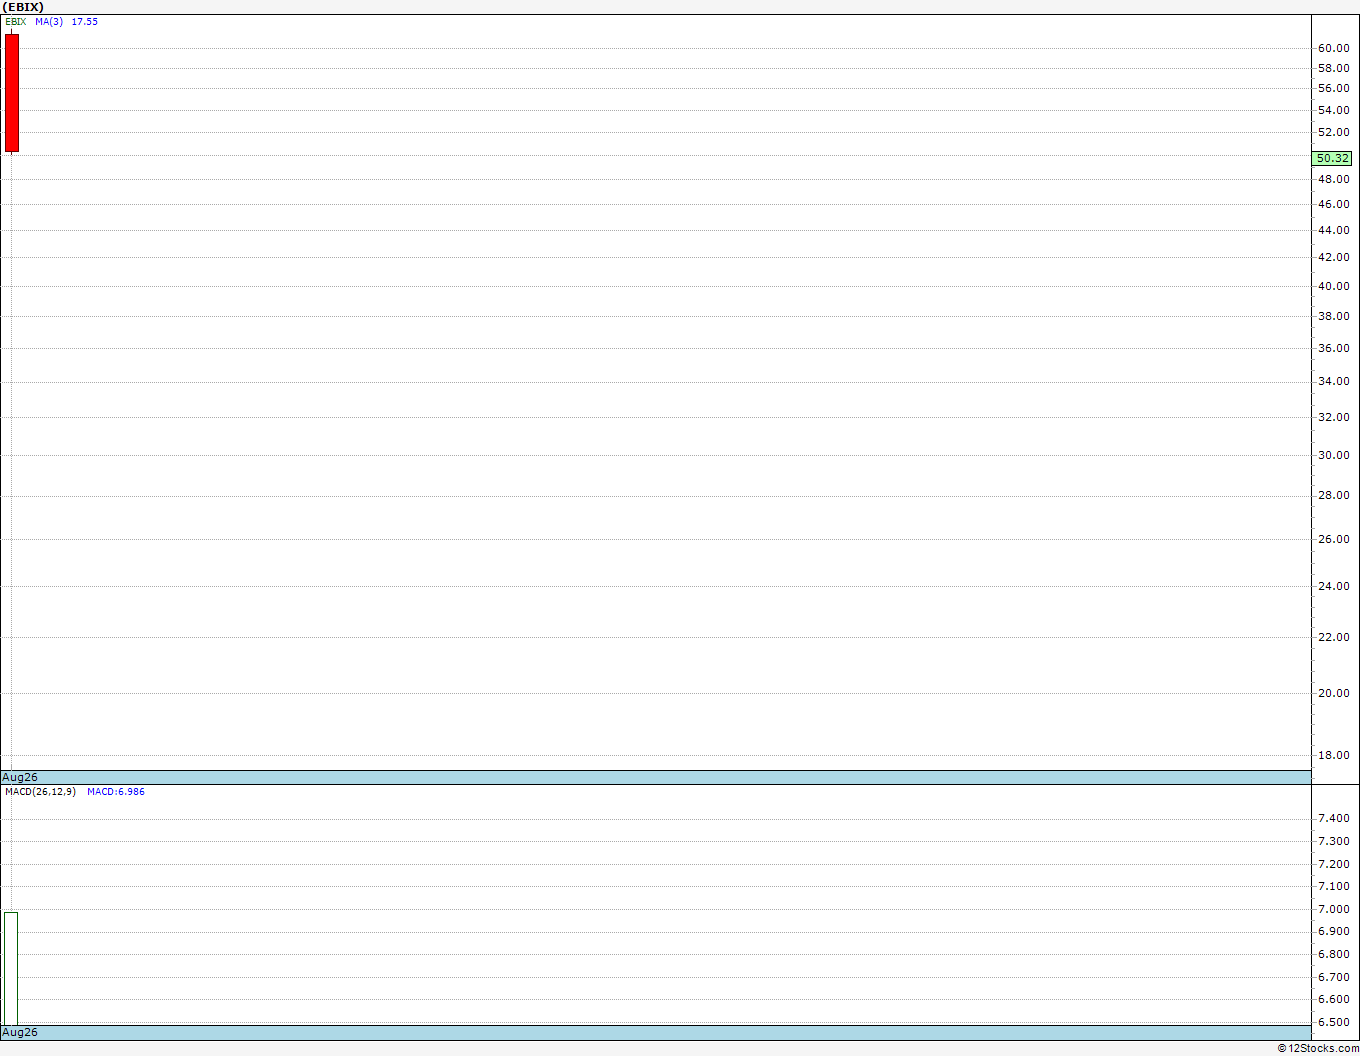Viewport: 1360px width, 1056px height.
Task: Open the 12Stocks.com copyright link
Action: (x=1318, y=1048)
